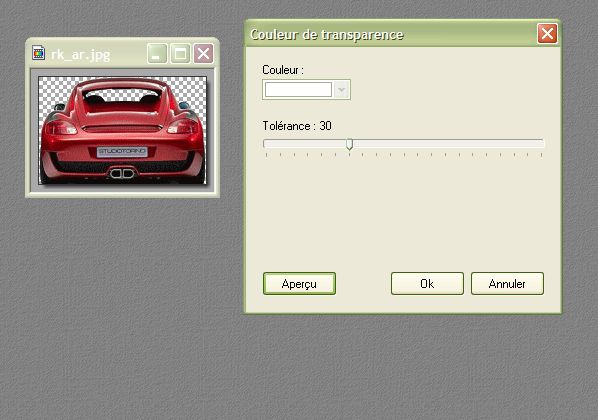
Task: Click the Tolérance slider thumb
Action: (349, 144)
